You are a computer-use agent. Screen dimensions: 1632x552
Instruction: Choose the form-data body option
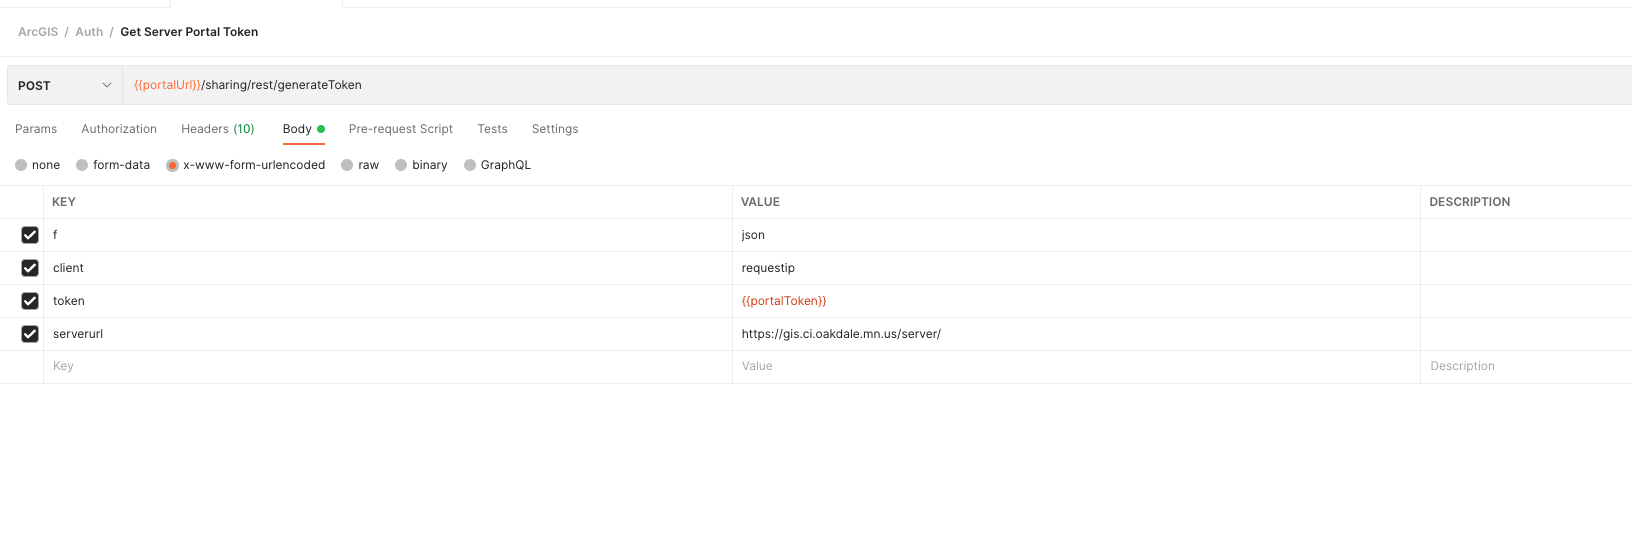click(82, 165)
